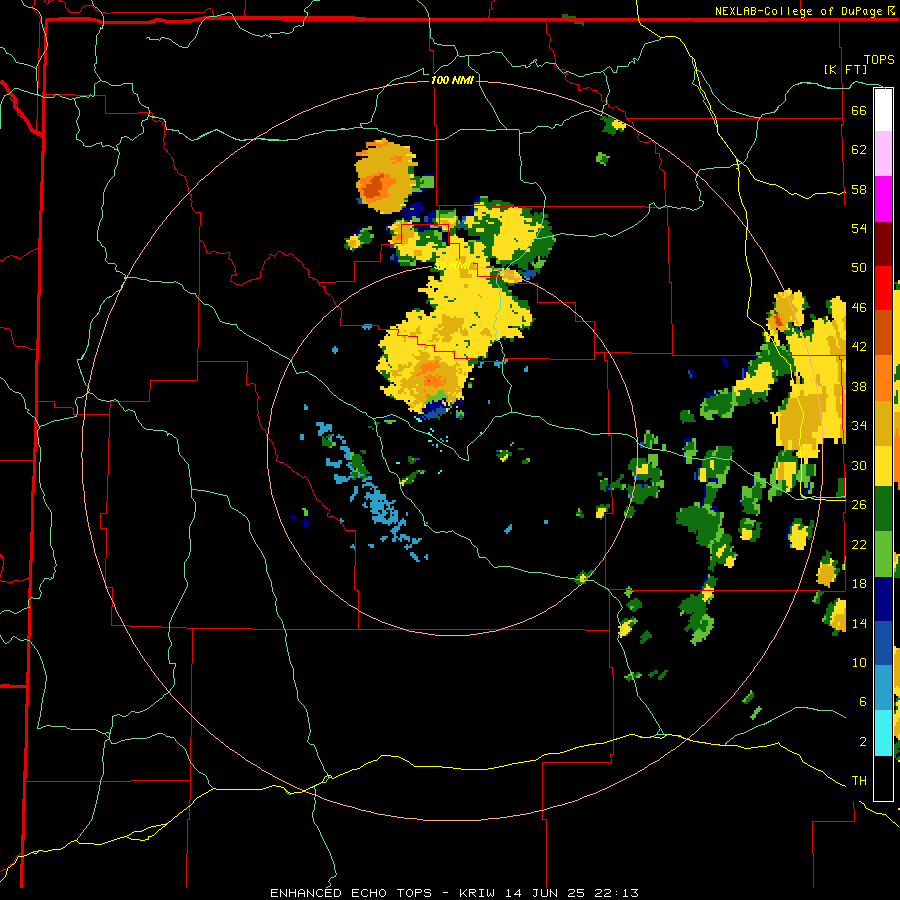
Task: Click the isolated round orange-cored storm cell
Action: pos(386,176)
